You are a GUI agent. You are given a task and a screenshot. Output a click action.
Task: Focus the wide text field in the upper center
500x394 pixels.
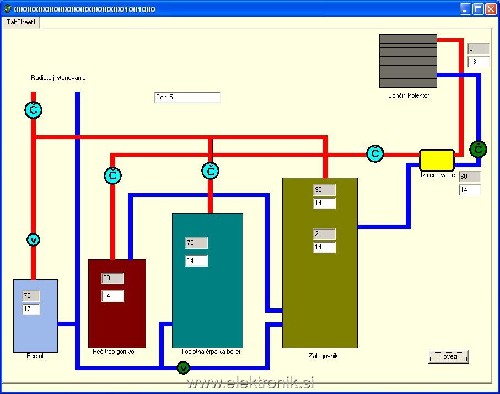pyautogui.click(x=187, y=97)
